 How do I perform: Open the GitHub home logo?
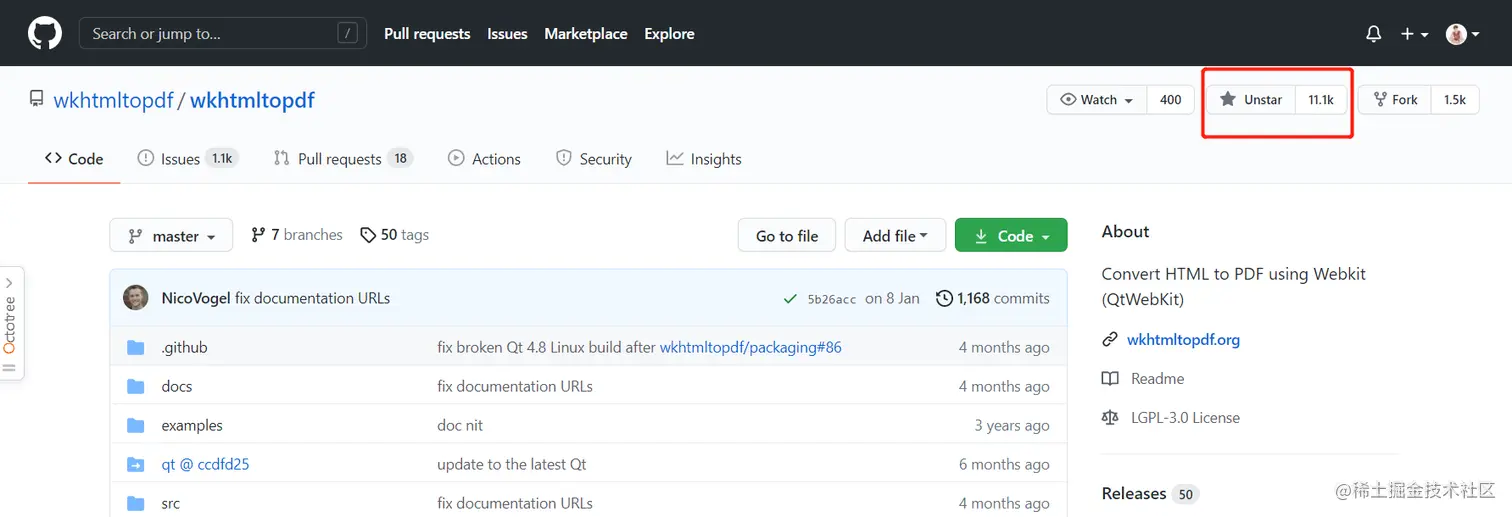[44, 33]
